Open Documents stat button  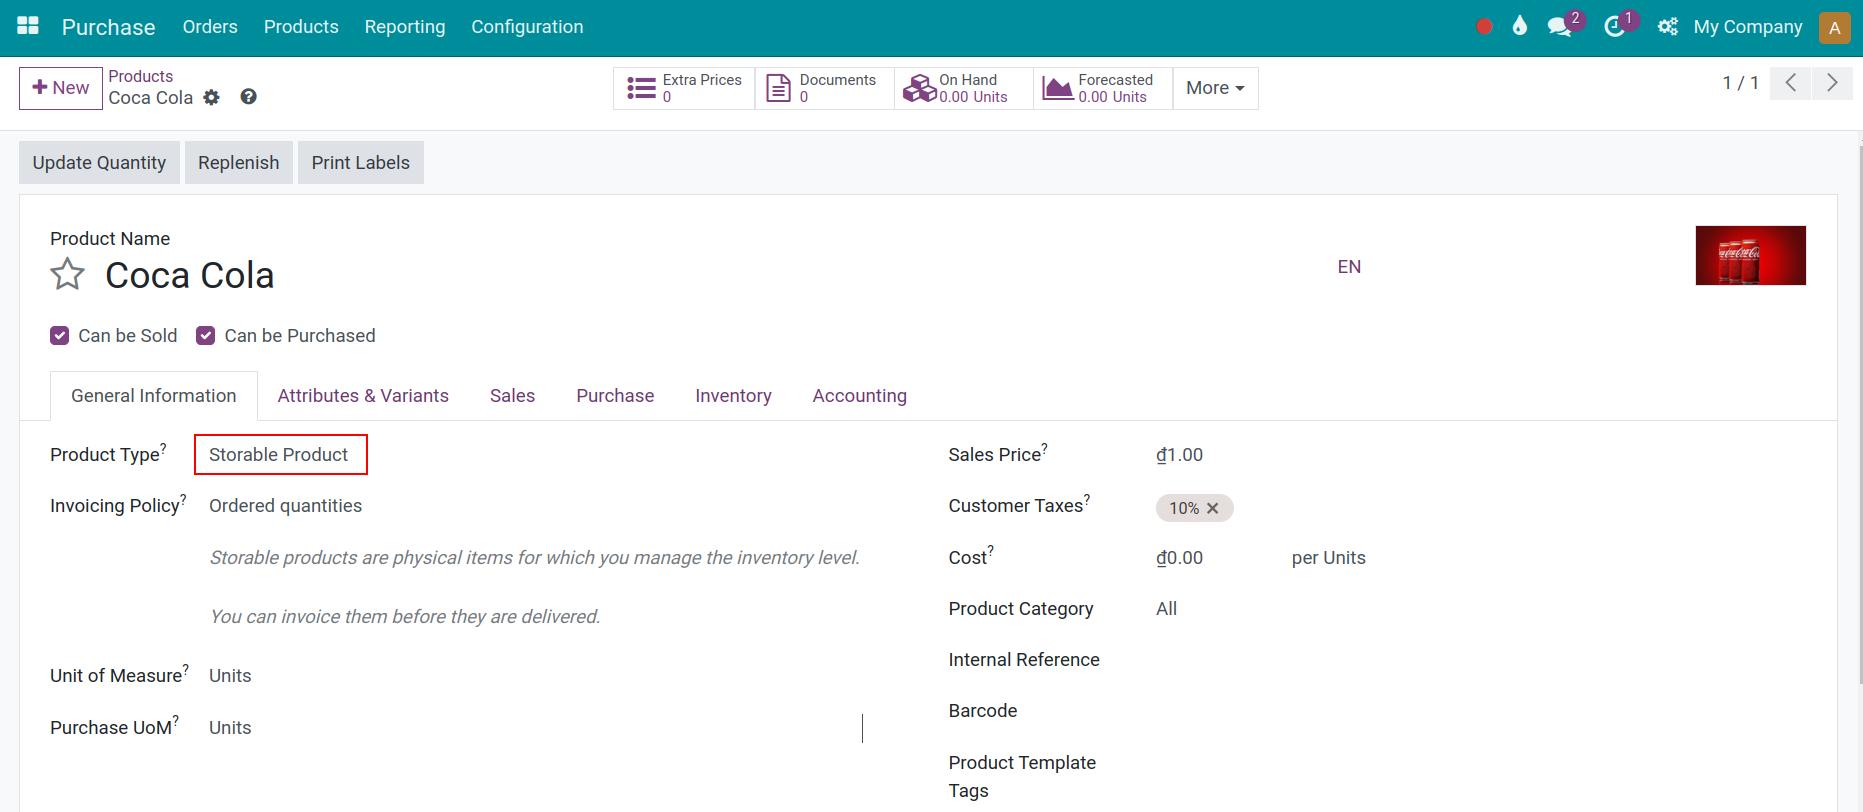[x=825, y=88]
